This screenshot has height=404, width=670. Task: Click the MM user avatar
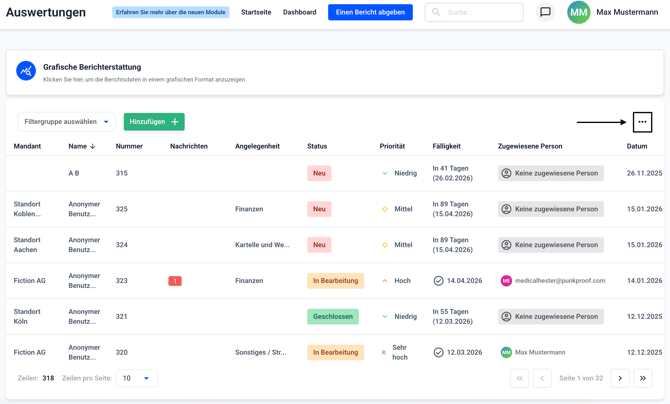tap(578, 13)
